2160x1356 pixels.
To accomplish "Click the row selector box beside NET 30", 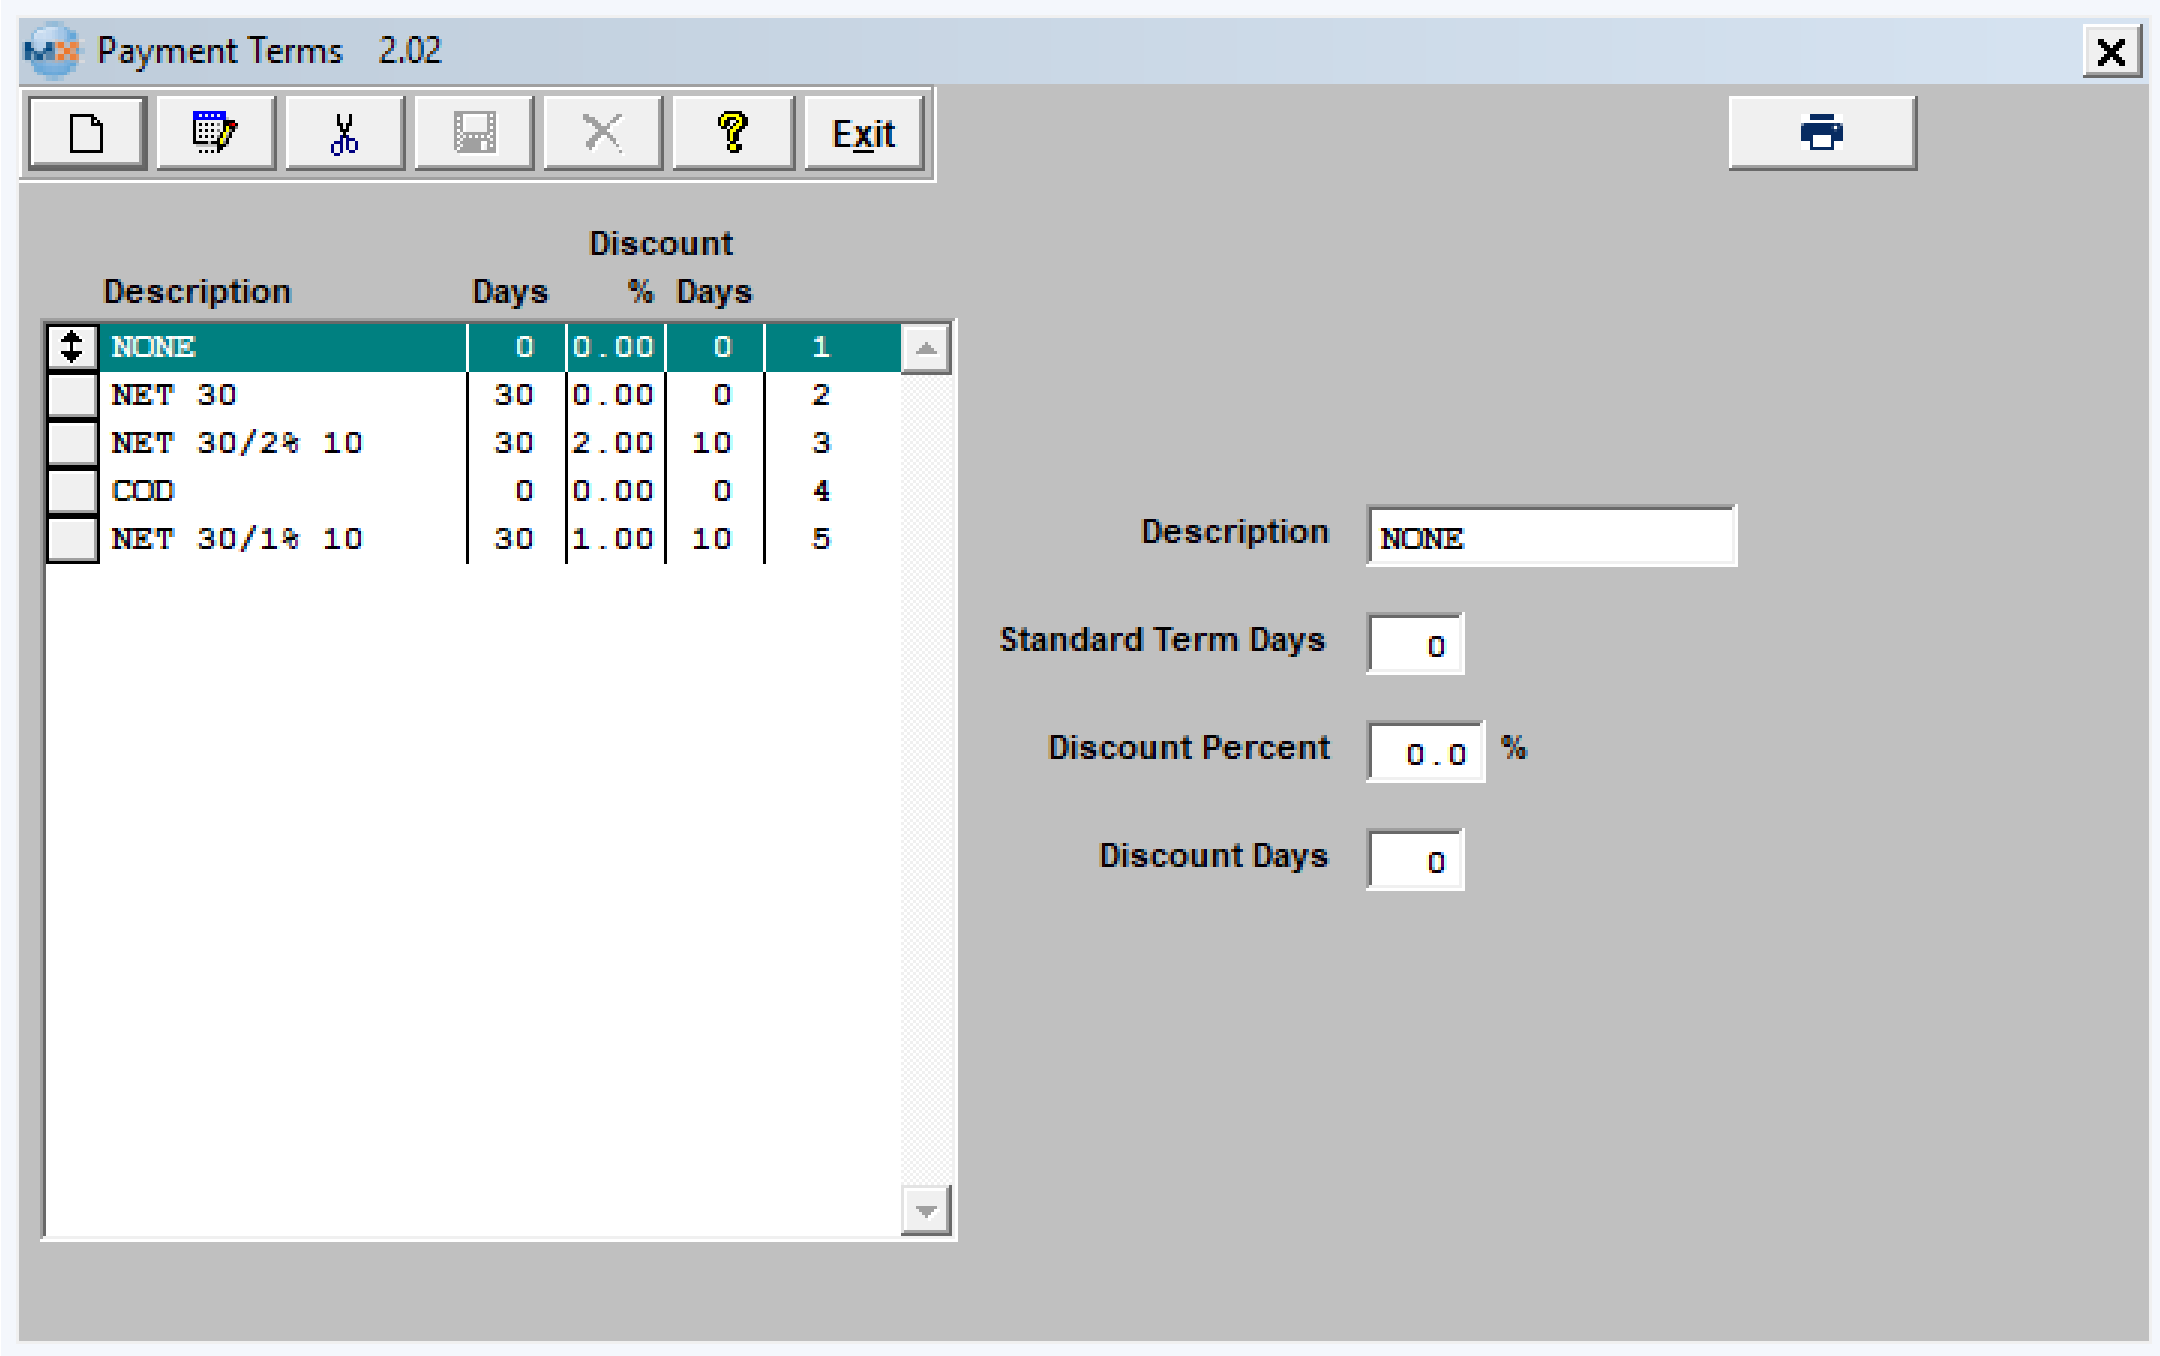I will [x=72, y=395].
